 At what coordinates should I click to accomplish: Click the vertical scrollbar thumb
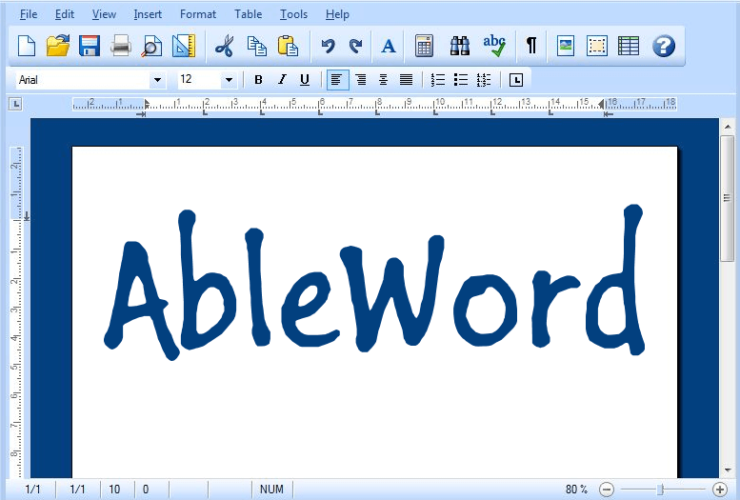click(727, 198)
